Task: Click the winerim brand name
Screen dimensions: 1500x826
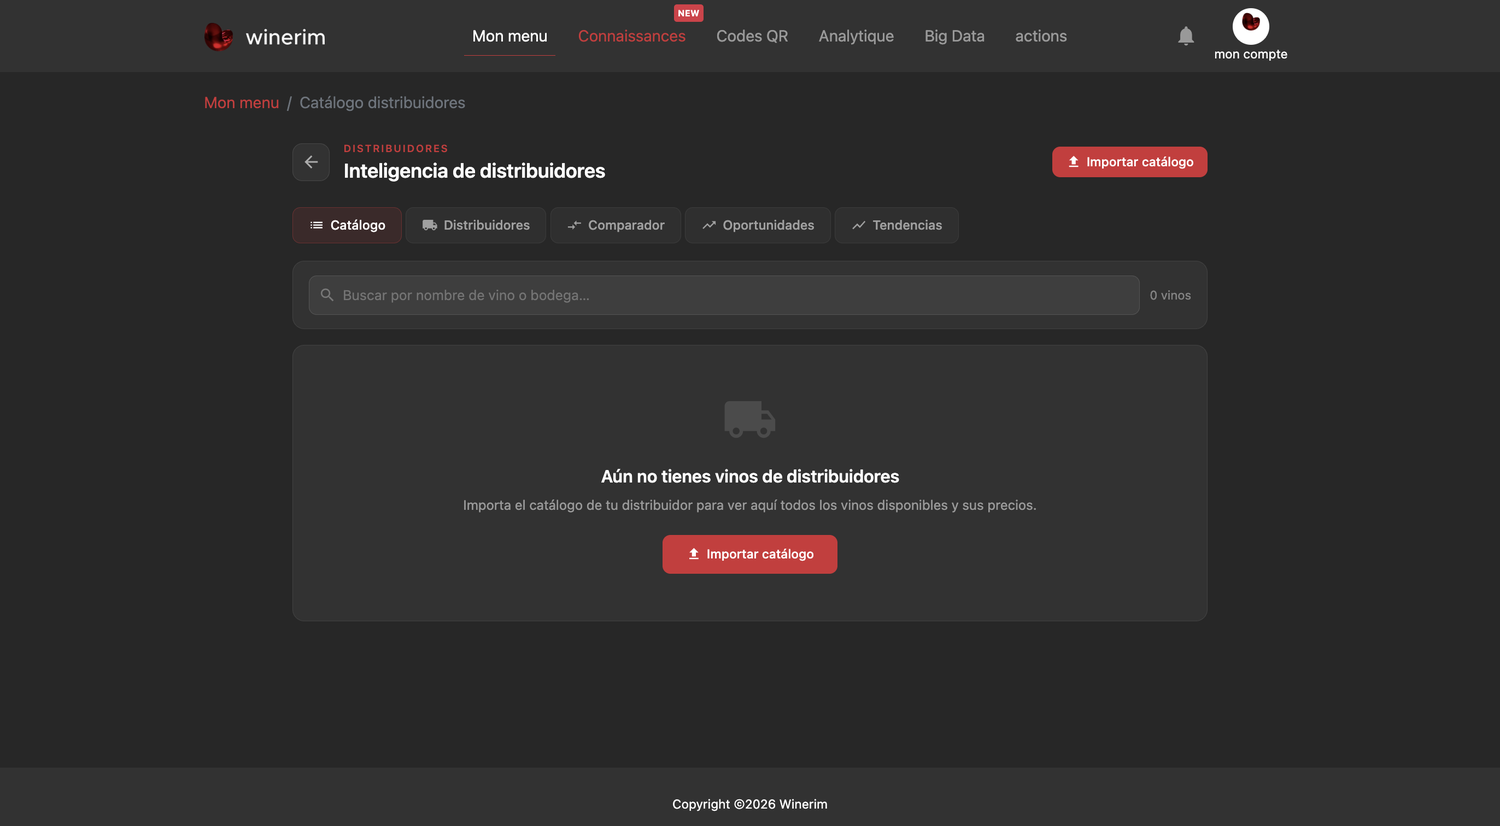Action: click(286, 37)
